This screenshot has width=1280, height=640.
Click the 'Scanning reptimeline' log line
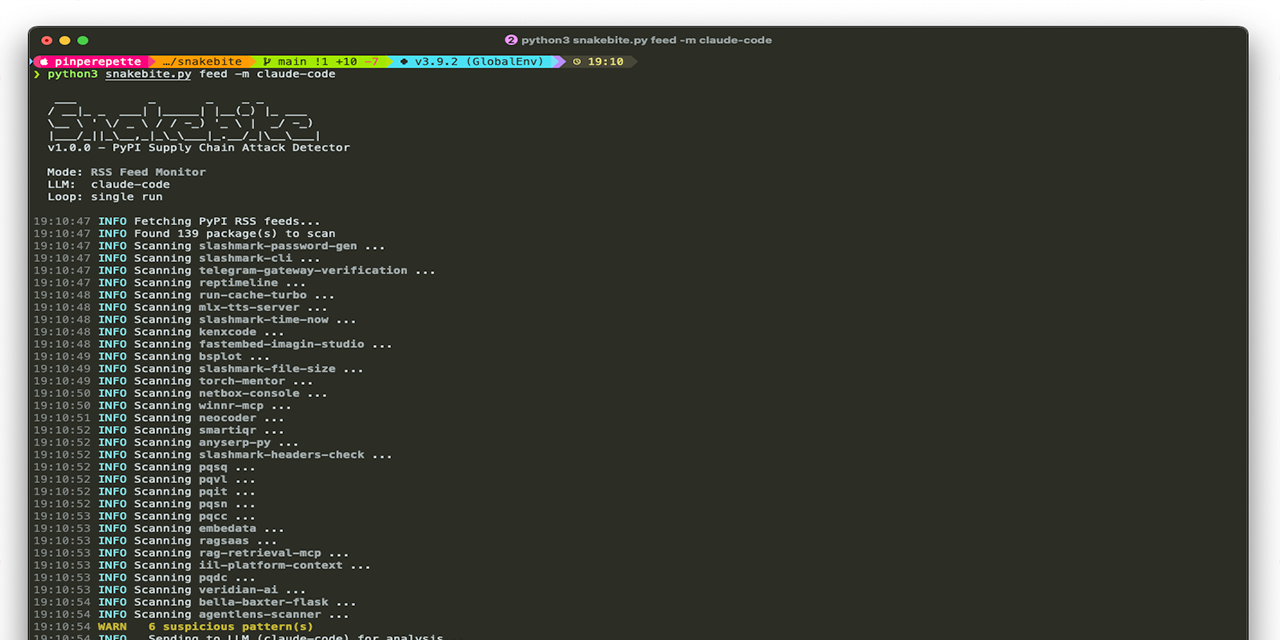tap(170, 283)
